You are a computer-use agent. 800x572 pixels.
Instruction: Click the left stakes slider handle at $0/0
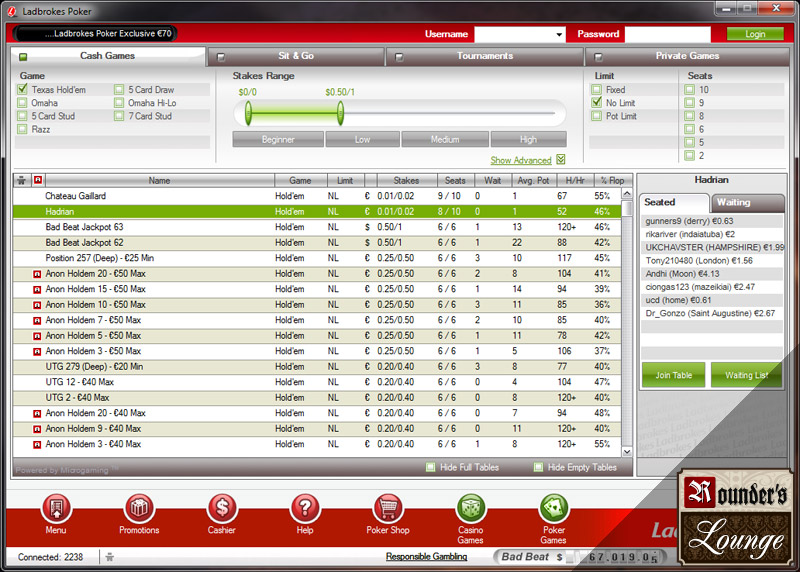point(248,113)
